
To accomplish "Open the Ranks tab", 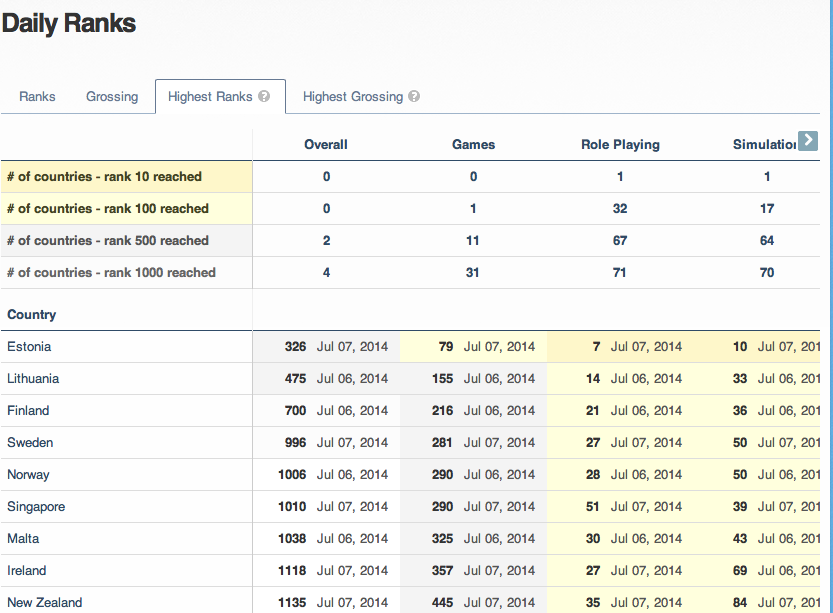I will pyautogui.click(x=37, y=97).
